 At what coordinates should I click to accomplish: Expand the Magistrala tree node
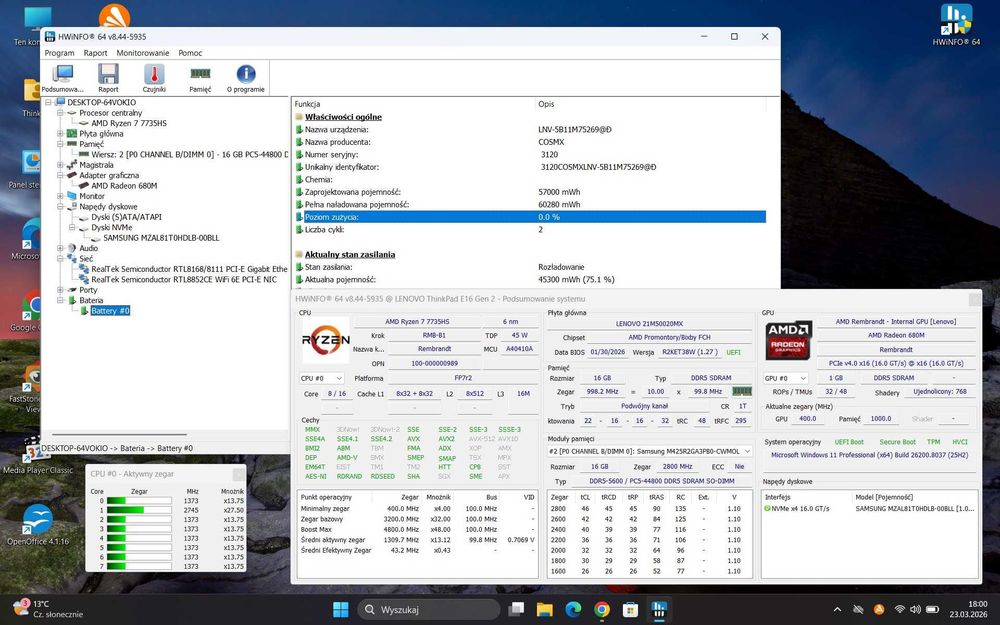61,165
